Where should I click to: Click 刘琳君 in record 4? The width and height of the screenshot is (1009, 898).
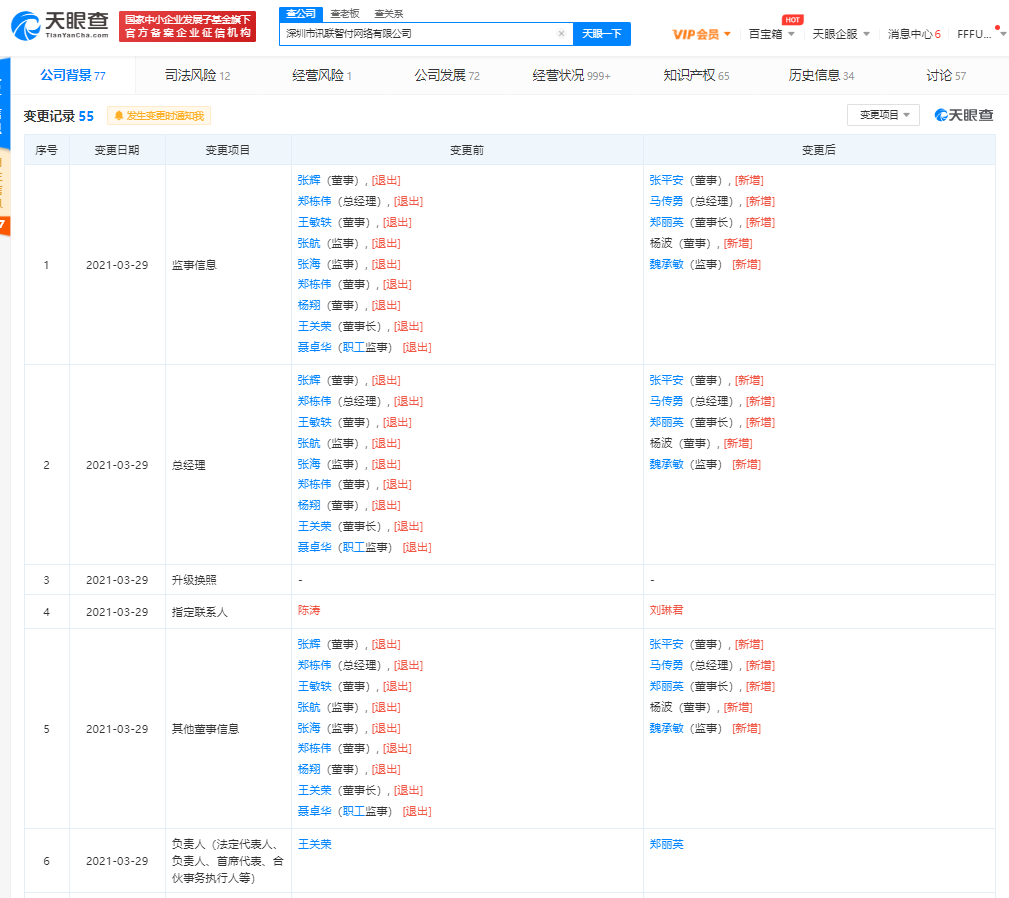pos(666,610)
